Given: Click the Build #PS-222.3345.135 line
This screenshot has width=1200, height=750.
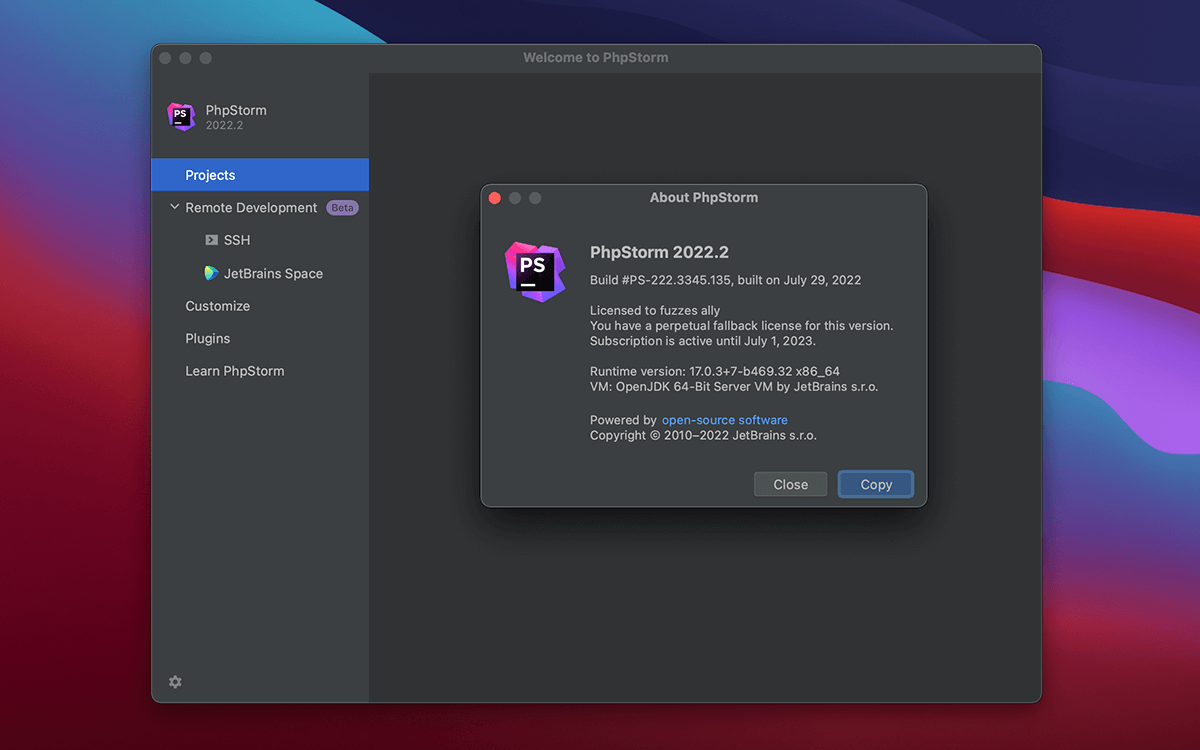Looking at the screenshot, I should [725, 280].
